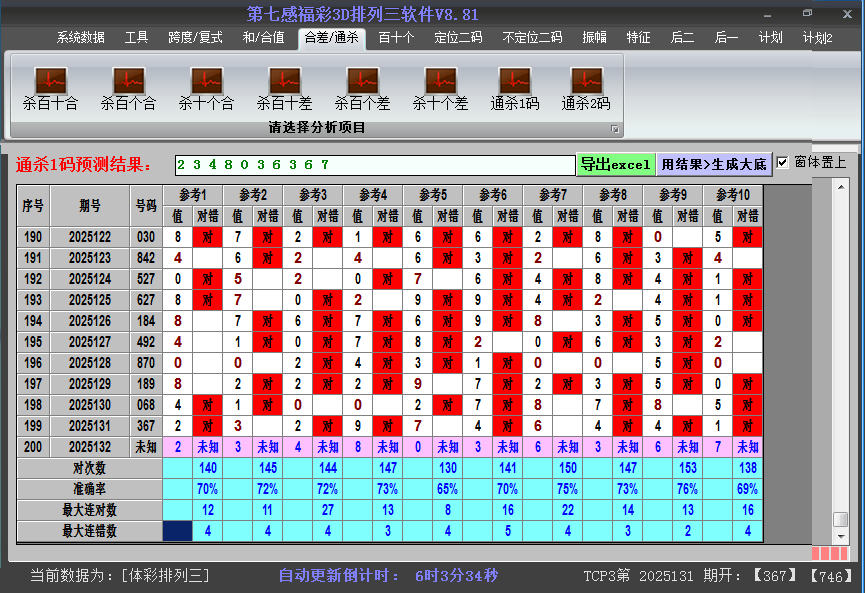
Task: Switch to the 不定位二码 tab
Action: click(532, 38)
